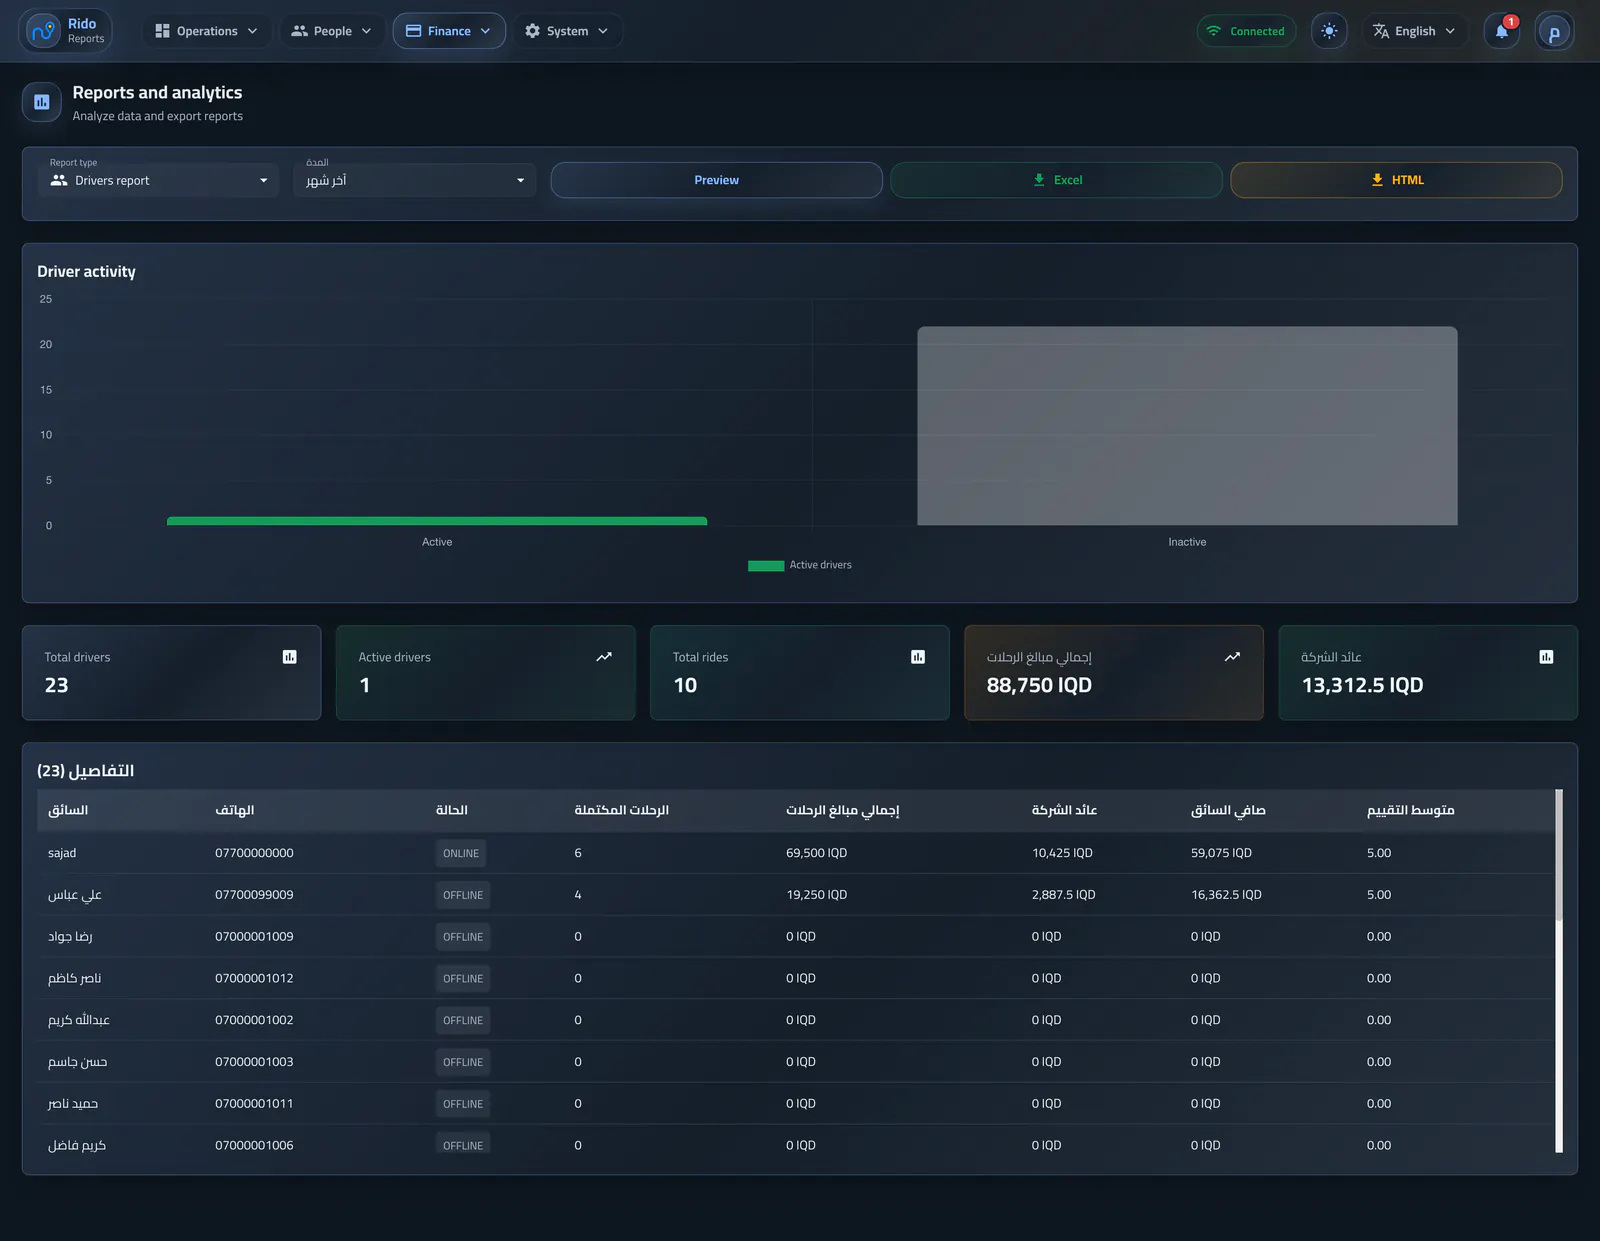Image resolution: width=1600 pixels, height=1241 pixels.
Task: Click phone number 07000001012
Action: tap(254, 978)
